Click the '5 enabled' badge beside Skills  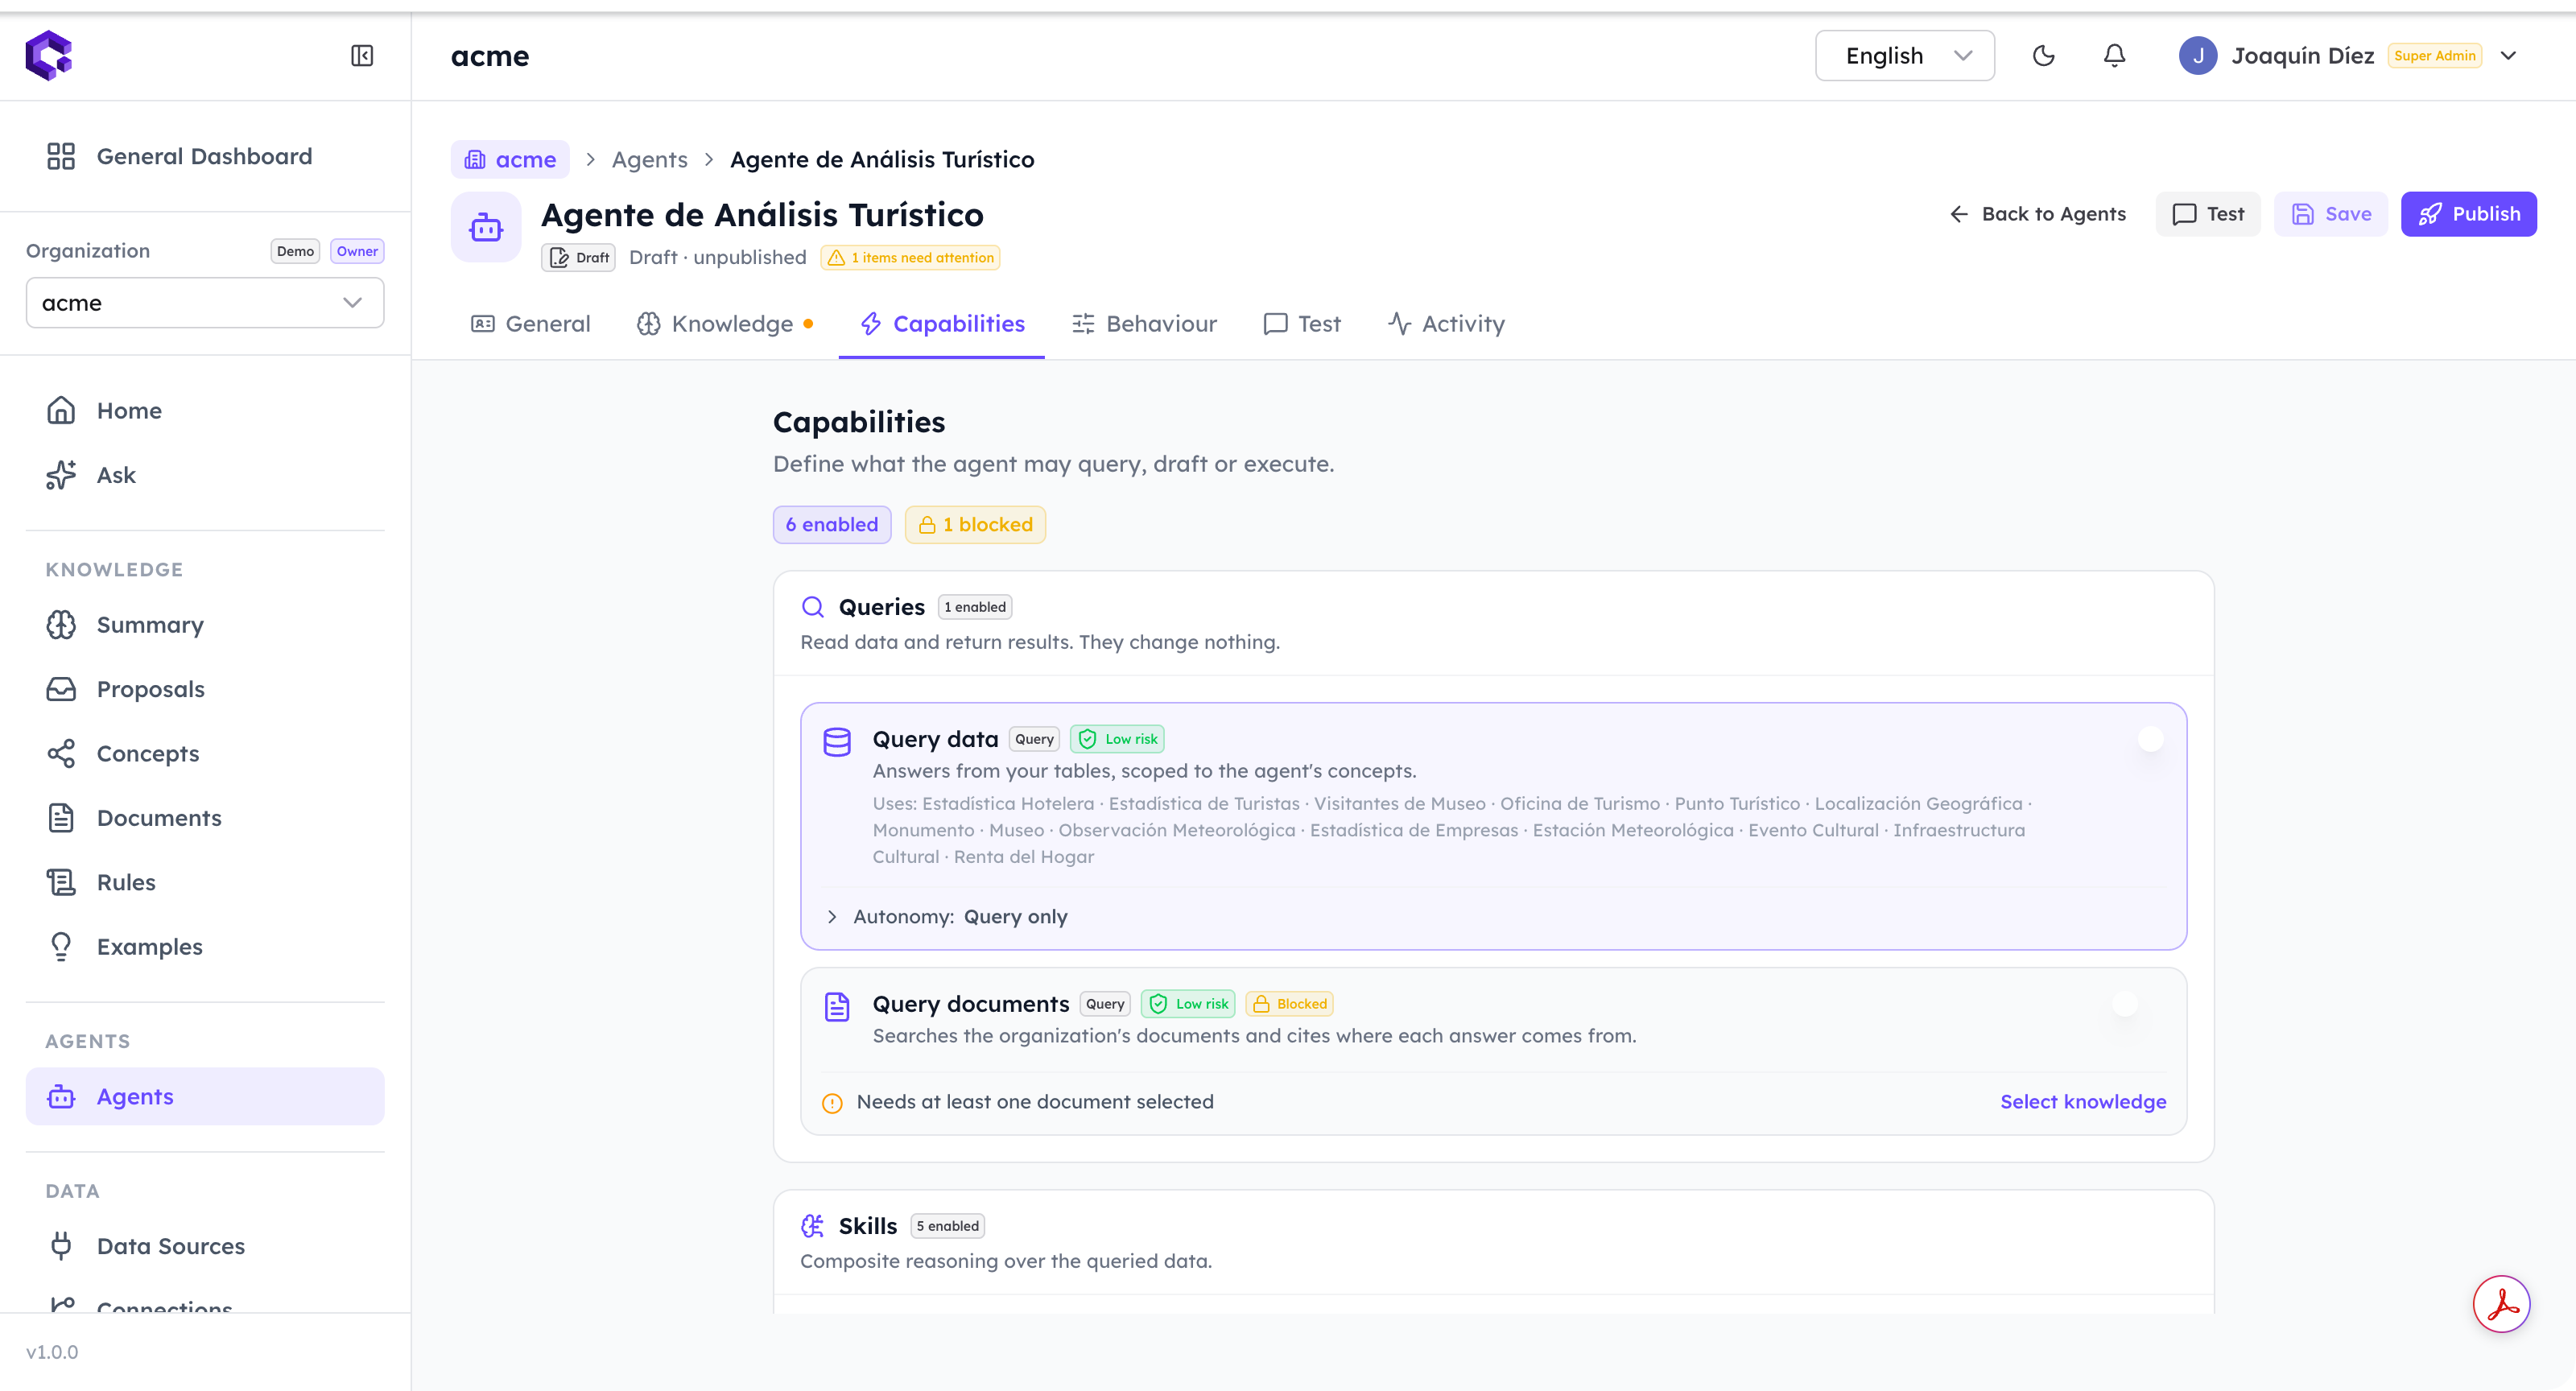pyautogui.click(x=947, y=1226)
